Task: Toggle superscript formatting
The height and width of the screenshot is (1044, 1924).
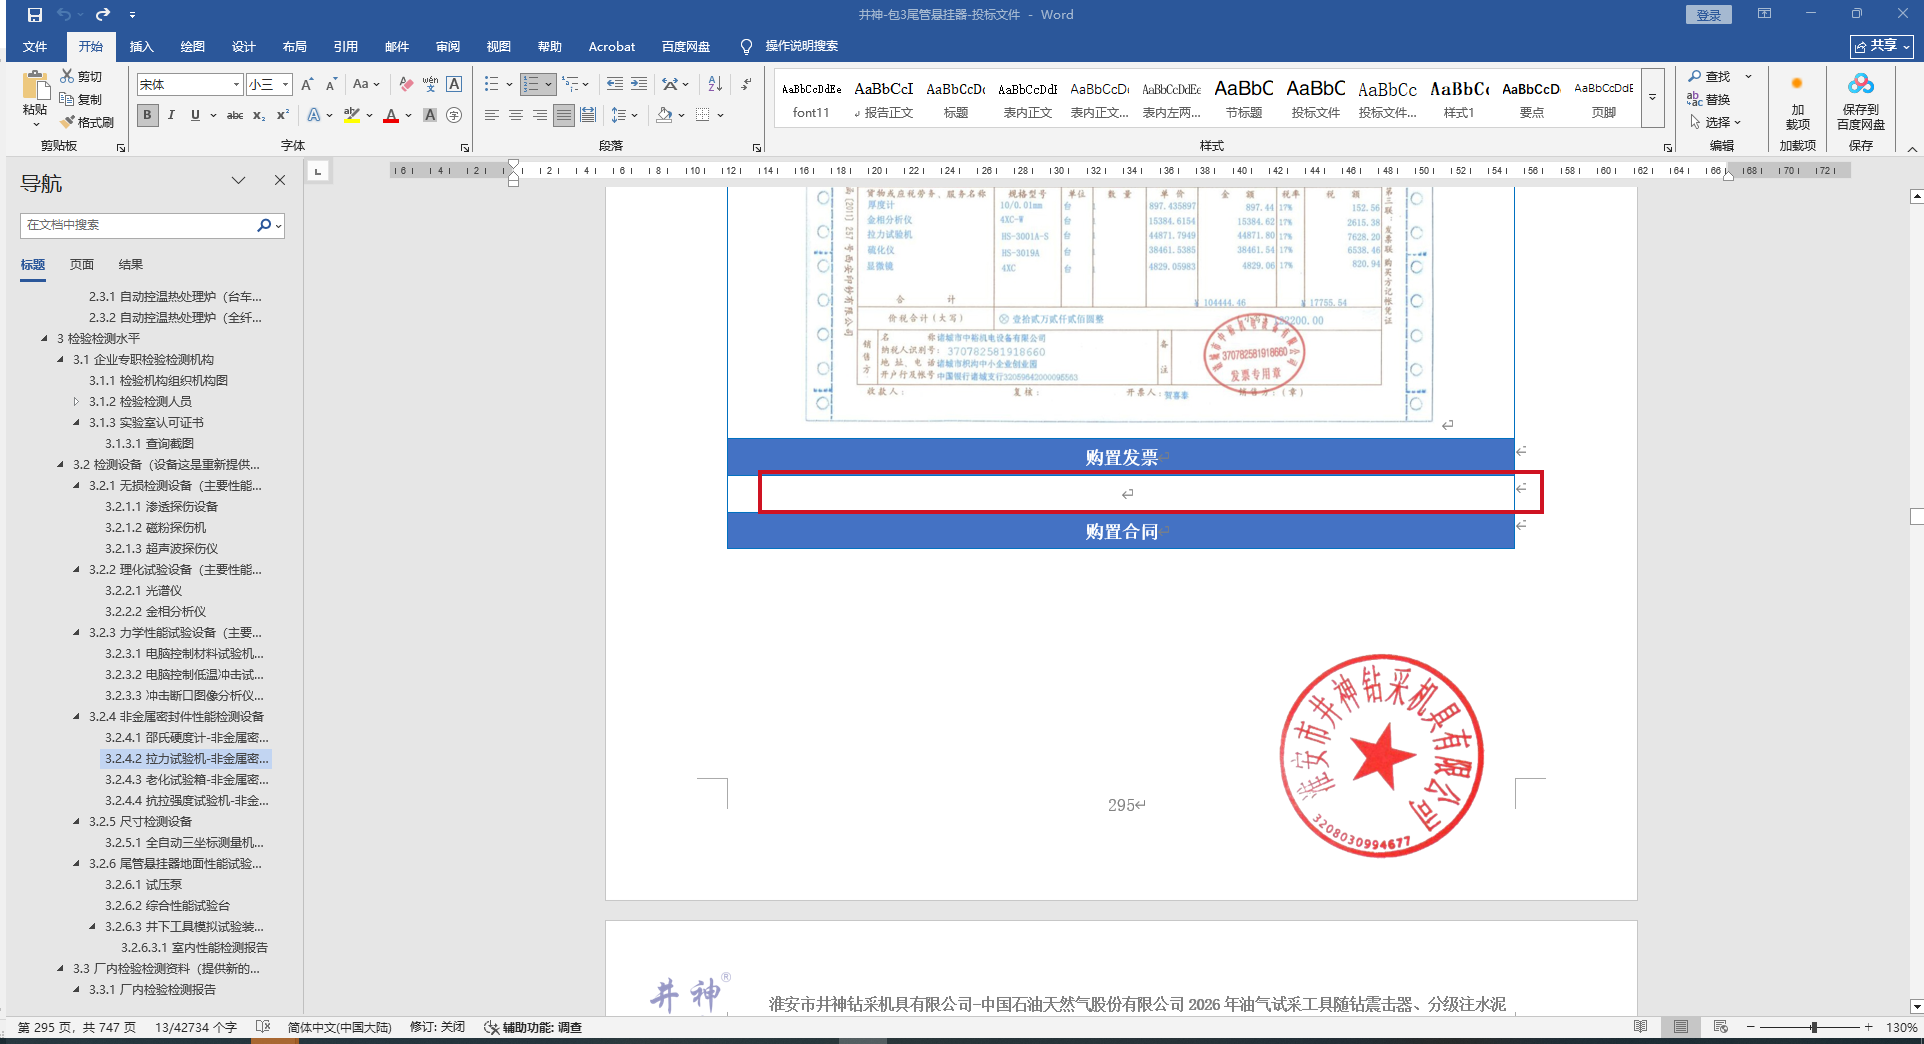Action: pos(283,115)
